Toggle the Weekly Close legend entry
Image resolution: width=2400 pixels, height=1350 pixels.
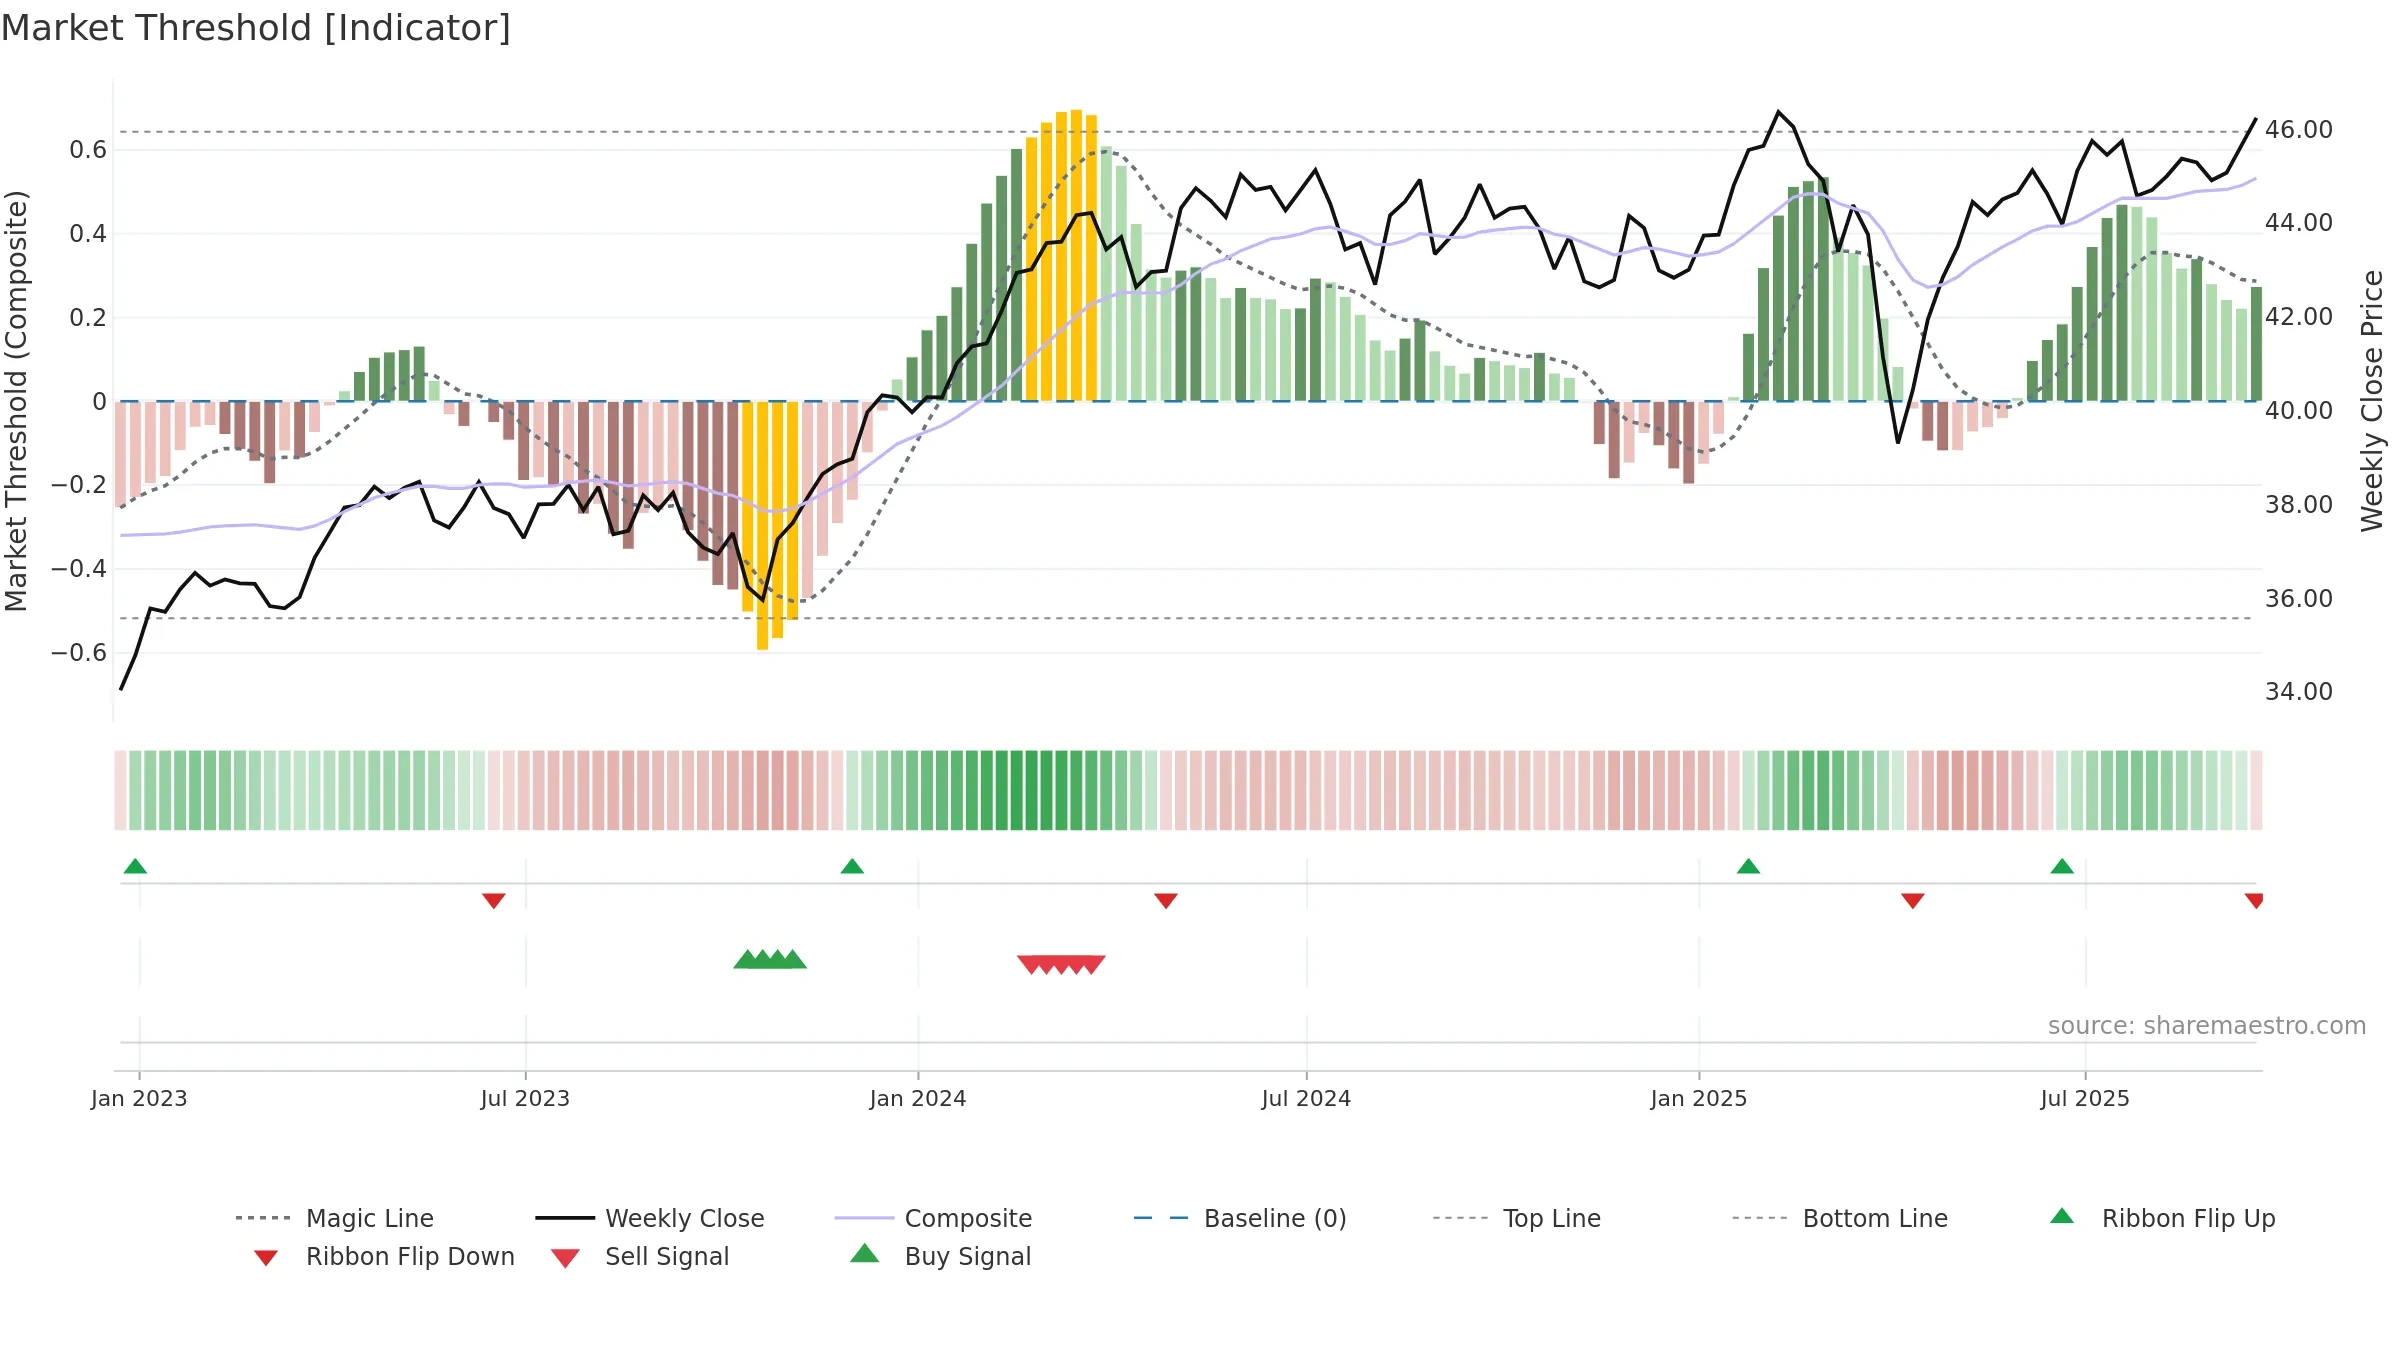coord(650,1218)
